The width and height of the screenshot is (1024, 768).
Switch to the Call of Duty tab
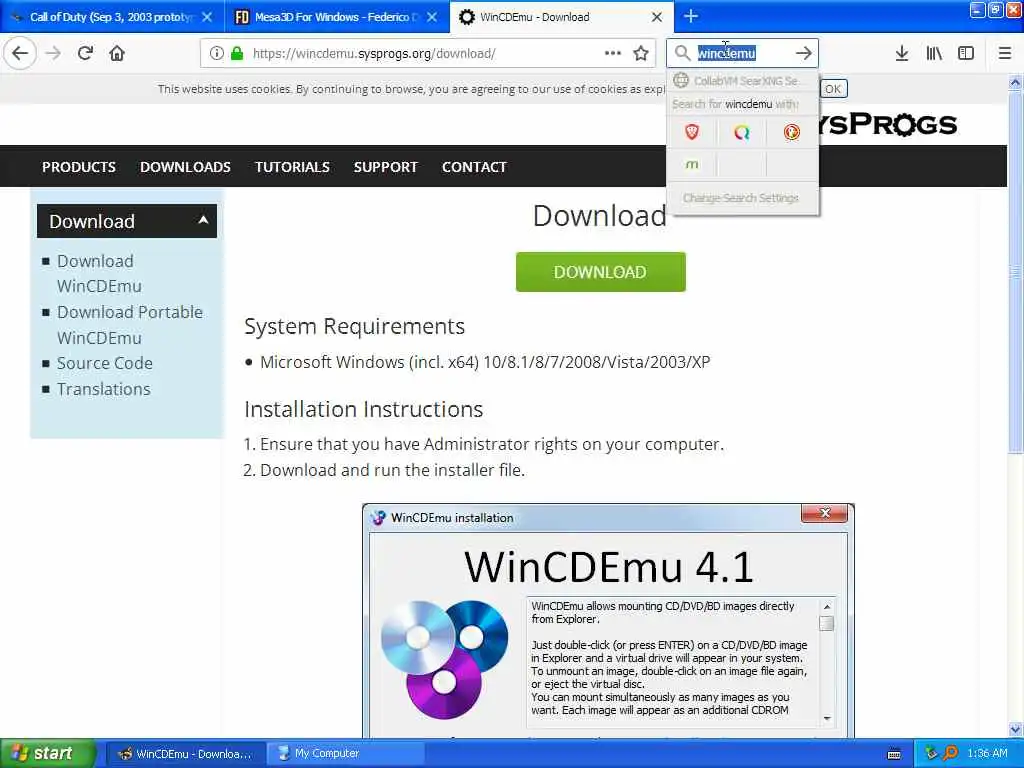pyautogui.click(x=112, y=17)
